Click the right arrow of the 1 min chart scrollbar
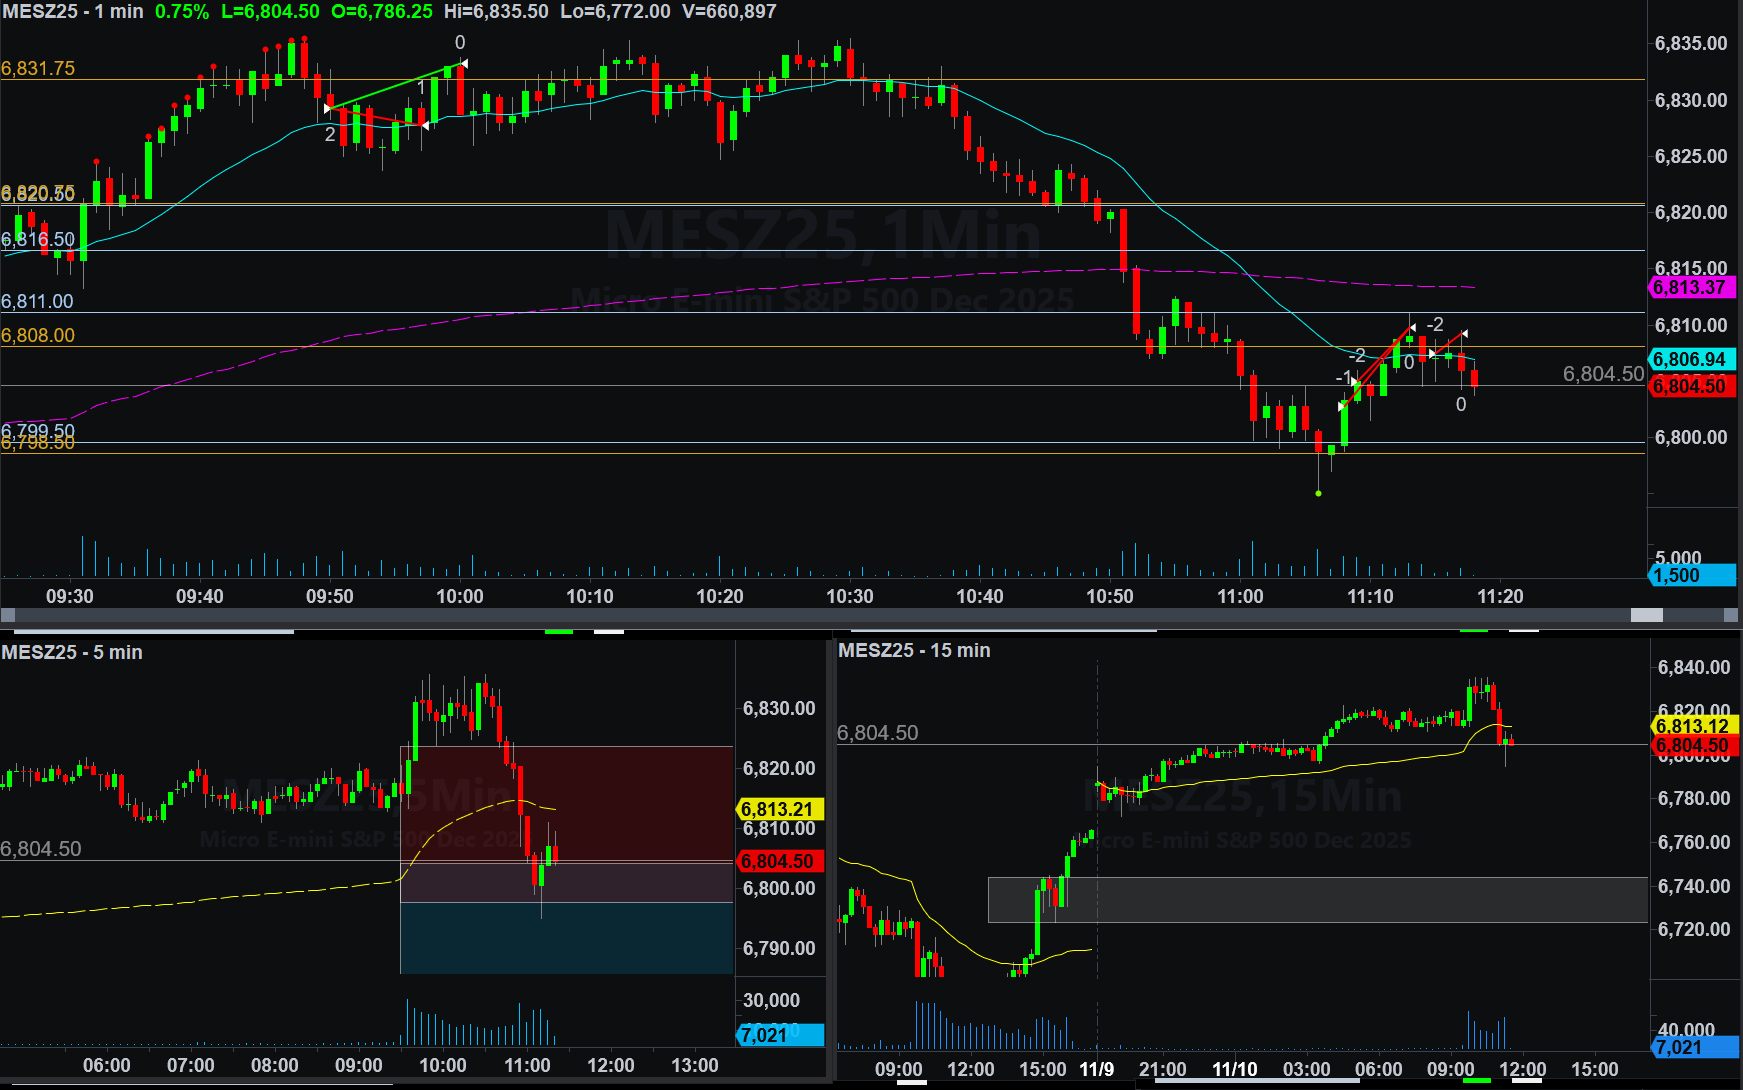This screenshot has height=1090, width=1743. 1731,615
